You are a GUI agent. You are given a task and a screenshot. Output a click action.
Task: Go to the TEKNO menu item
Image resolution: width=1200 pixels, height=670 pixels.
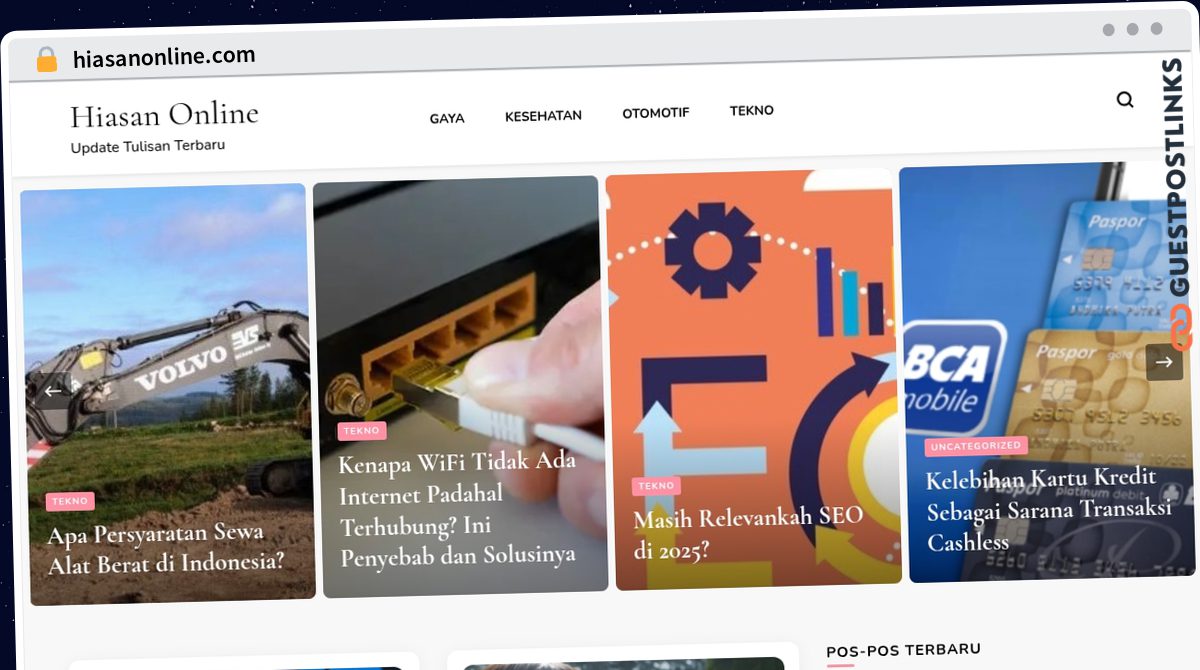752,110
